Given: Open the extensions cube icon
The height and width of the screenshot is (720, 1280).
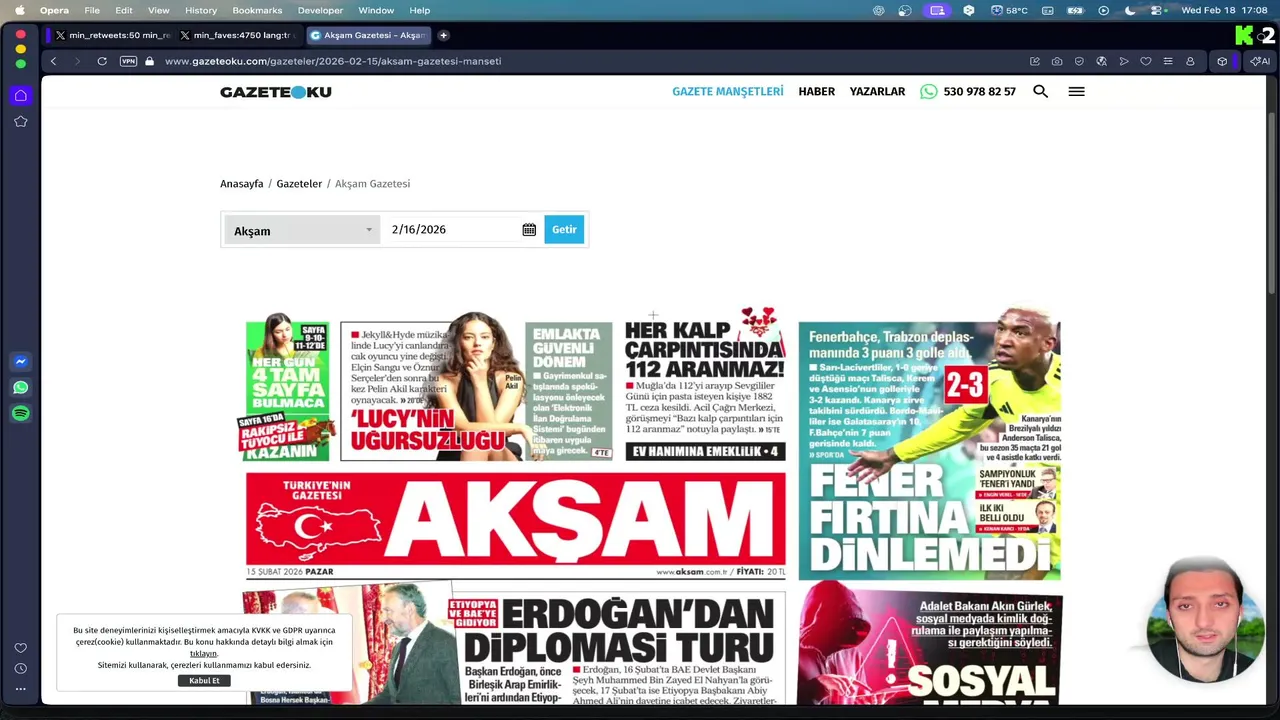Looking at the screenshot, I should tap(1222, 61).
